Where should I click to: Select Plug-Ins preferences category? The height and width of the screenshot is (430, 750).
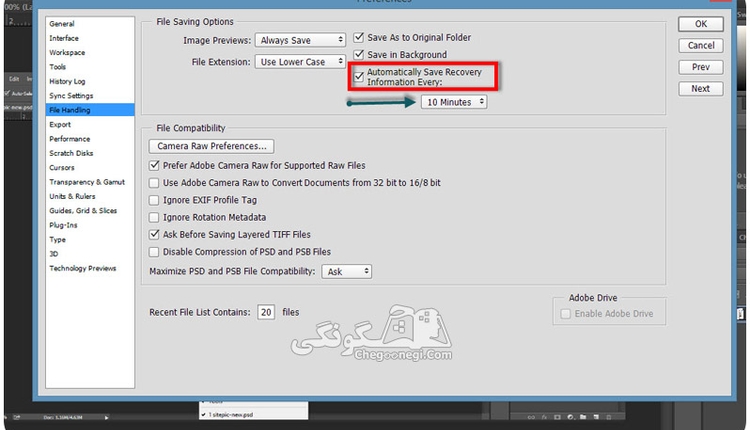coord(63,225)
